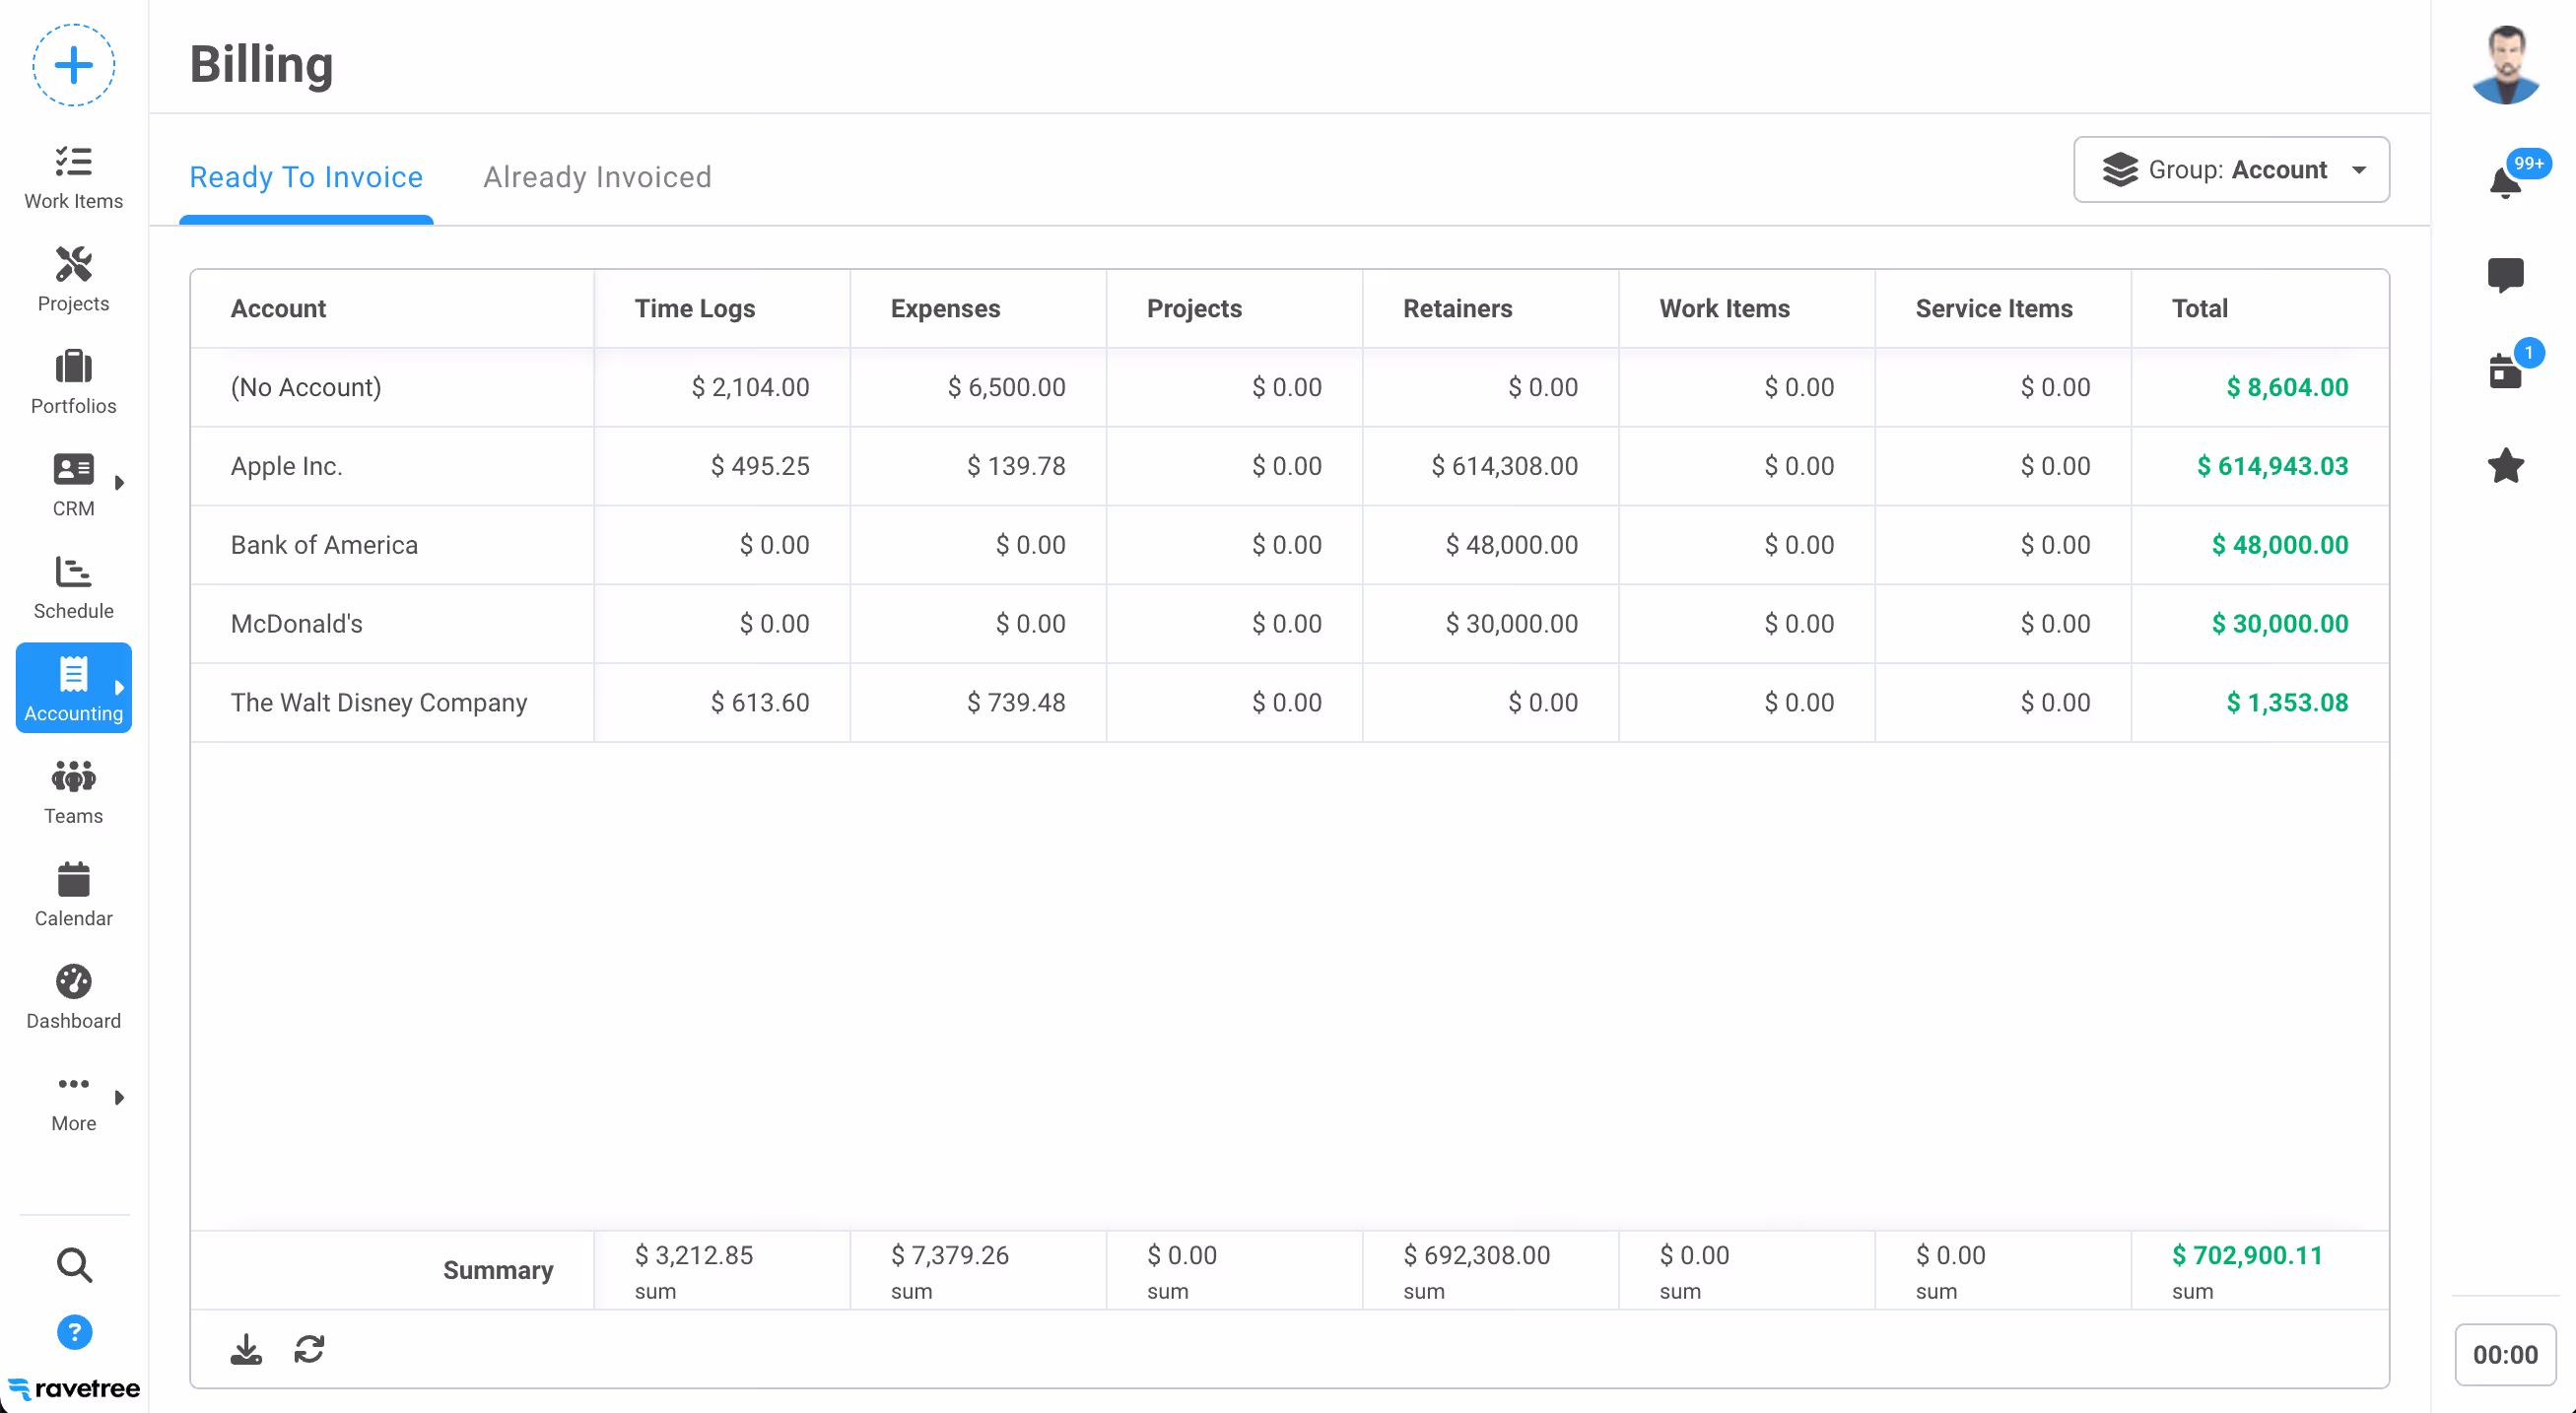Click the $ 614,943.03 total
This screenshot has height=1413, width=2576.
(x=2271, y=466)
